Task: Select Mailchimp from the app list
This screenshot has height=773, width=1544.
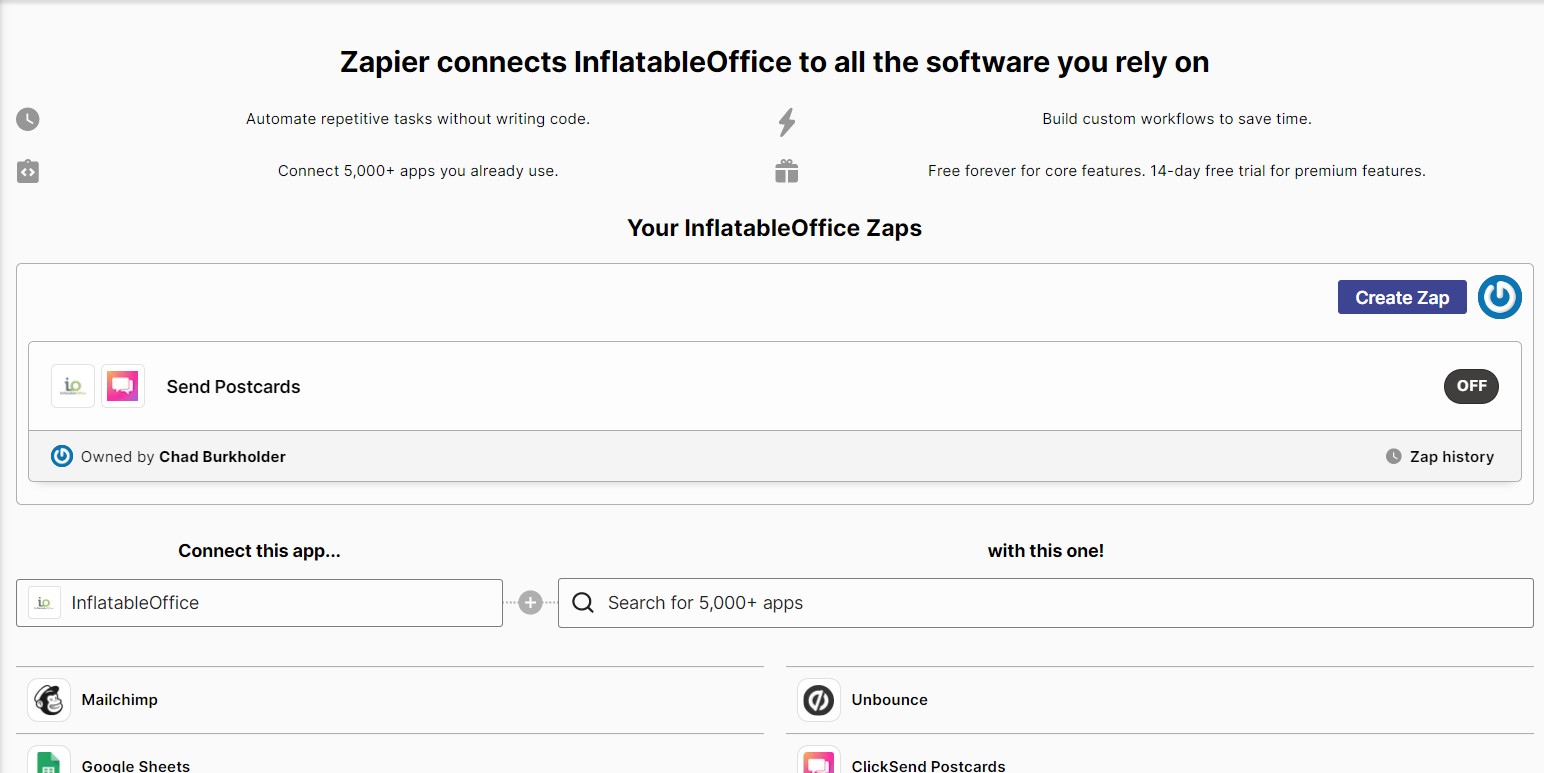Action: tap(120, 700)
